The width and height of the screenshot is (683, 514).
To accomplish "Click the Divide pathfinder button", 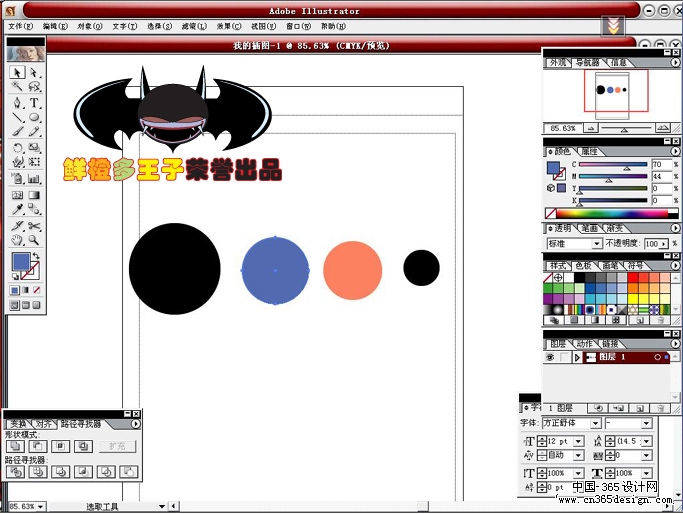I will 15,472.
